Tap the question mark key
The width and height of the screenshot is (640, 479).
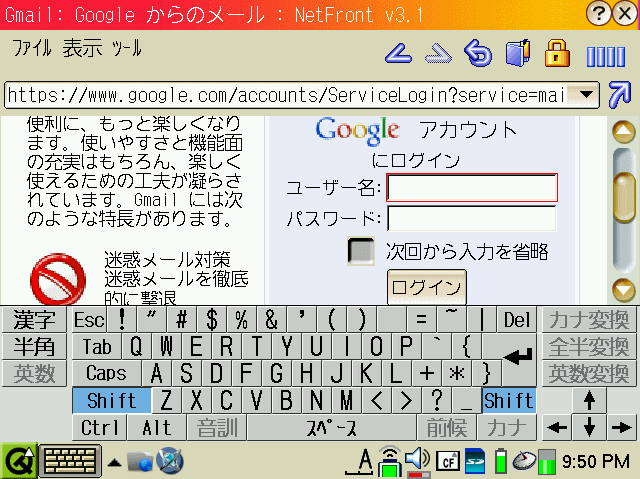437,401
